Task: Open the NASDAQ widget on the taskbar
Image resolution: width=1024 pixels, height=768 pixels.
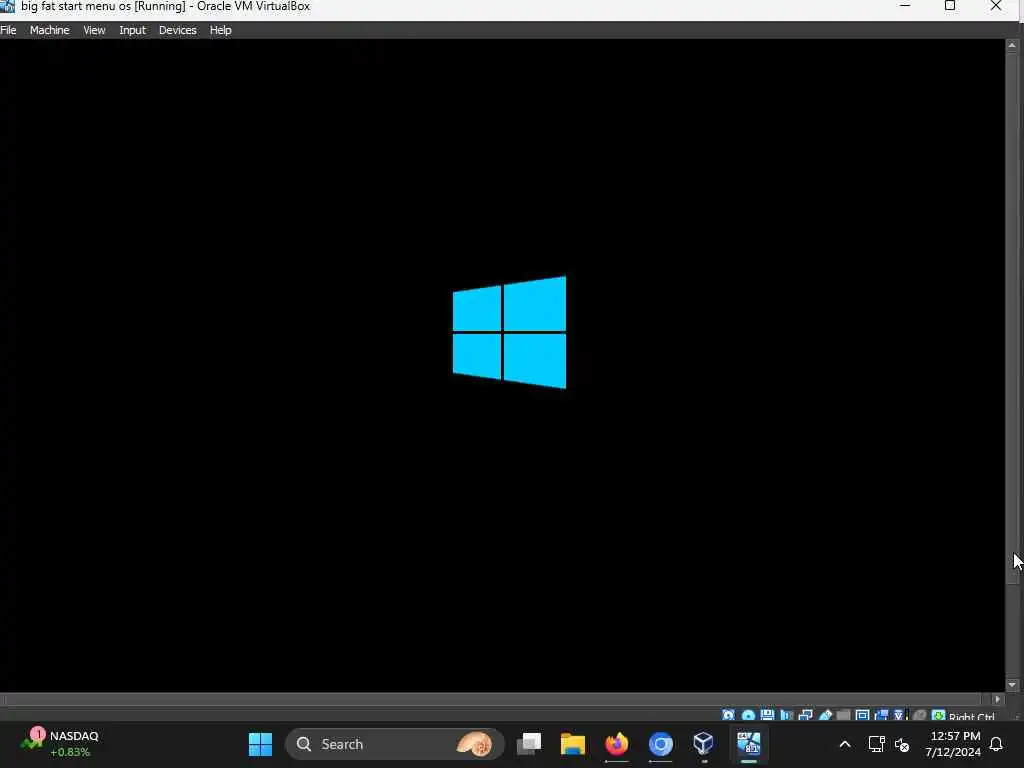Action: point(60,744)
